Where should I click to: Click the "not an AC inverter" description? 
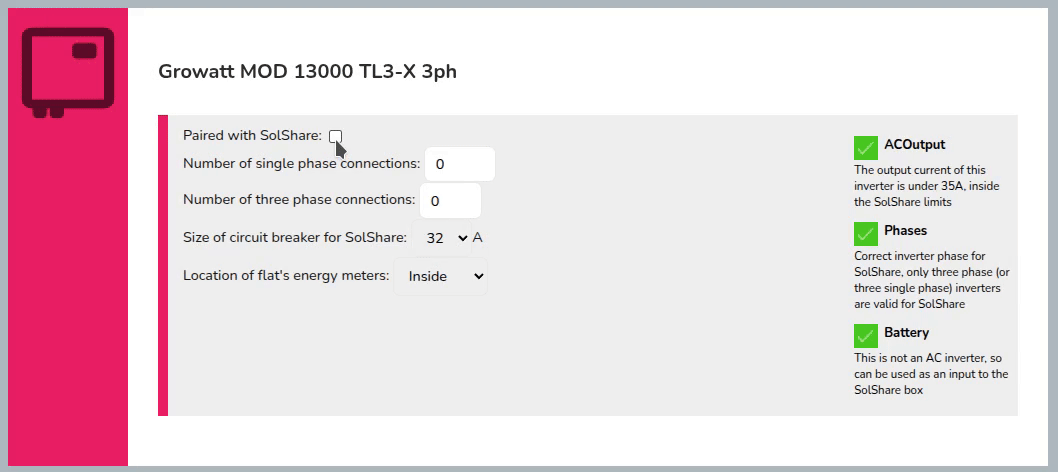coord(930,374)
